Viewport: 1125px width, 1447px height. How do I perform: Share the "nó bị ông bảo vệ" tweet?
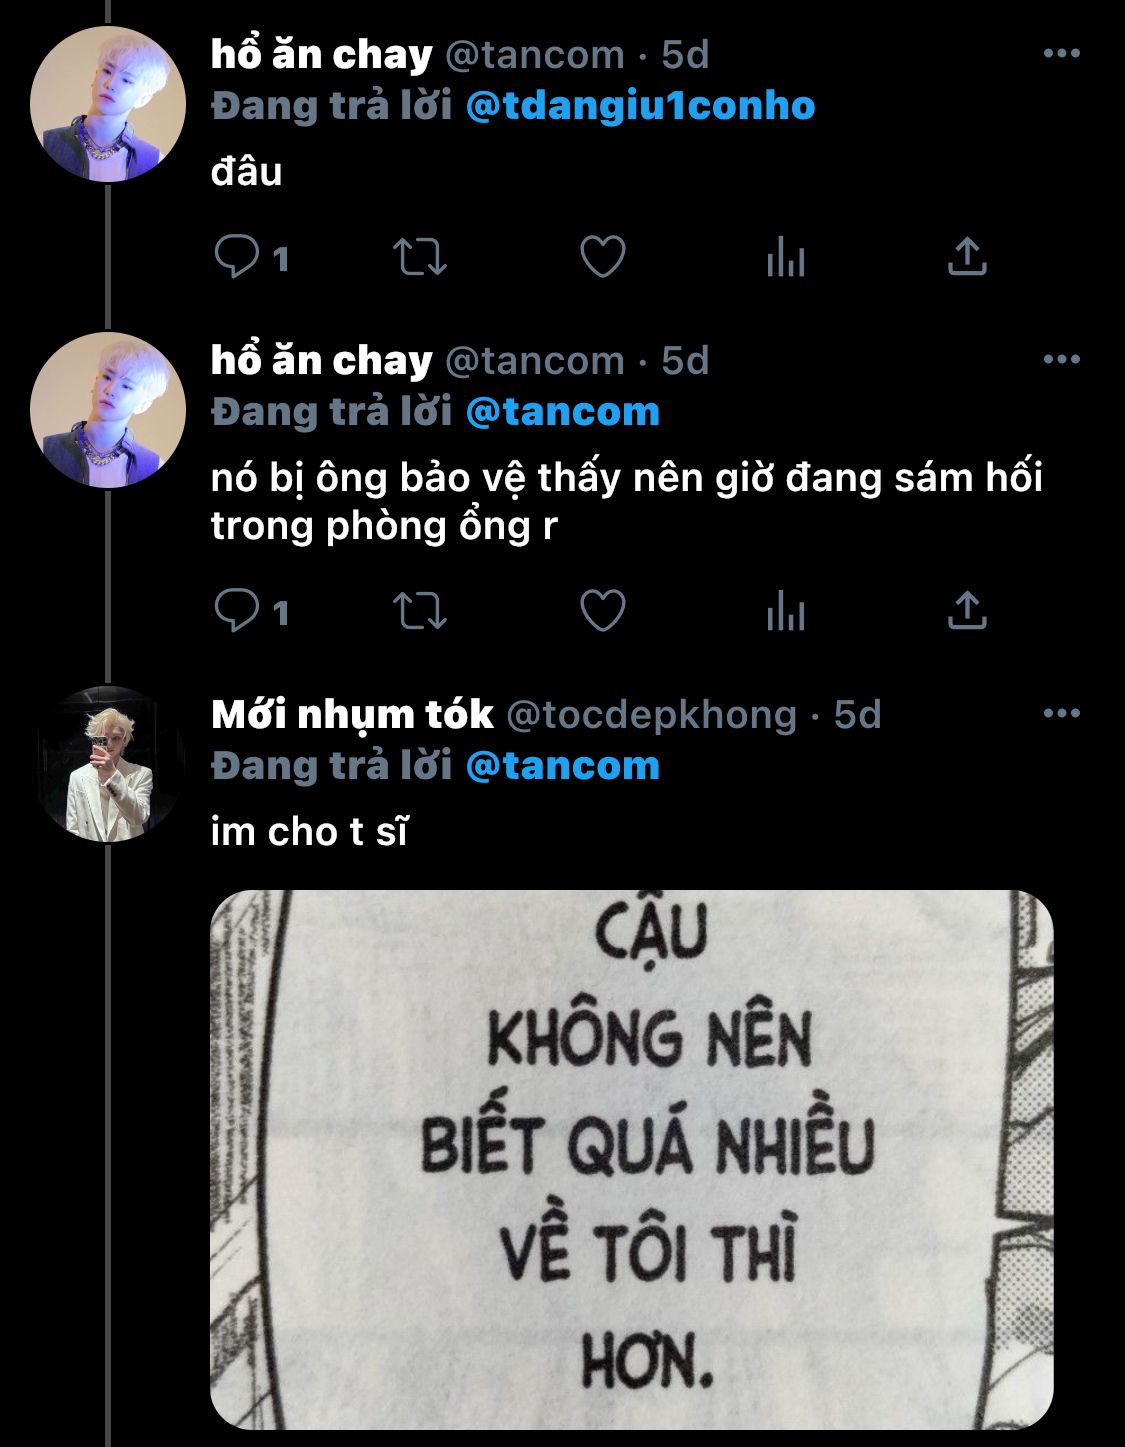pyautogui.click(x=967, y=611)
